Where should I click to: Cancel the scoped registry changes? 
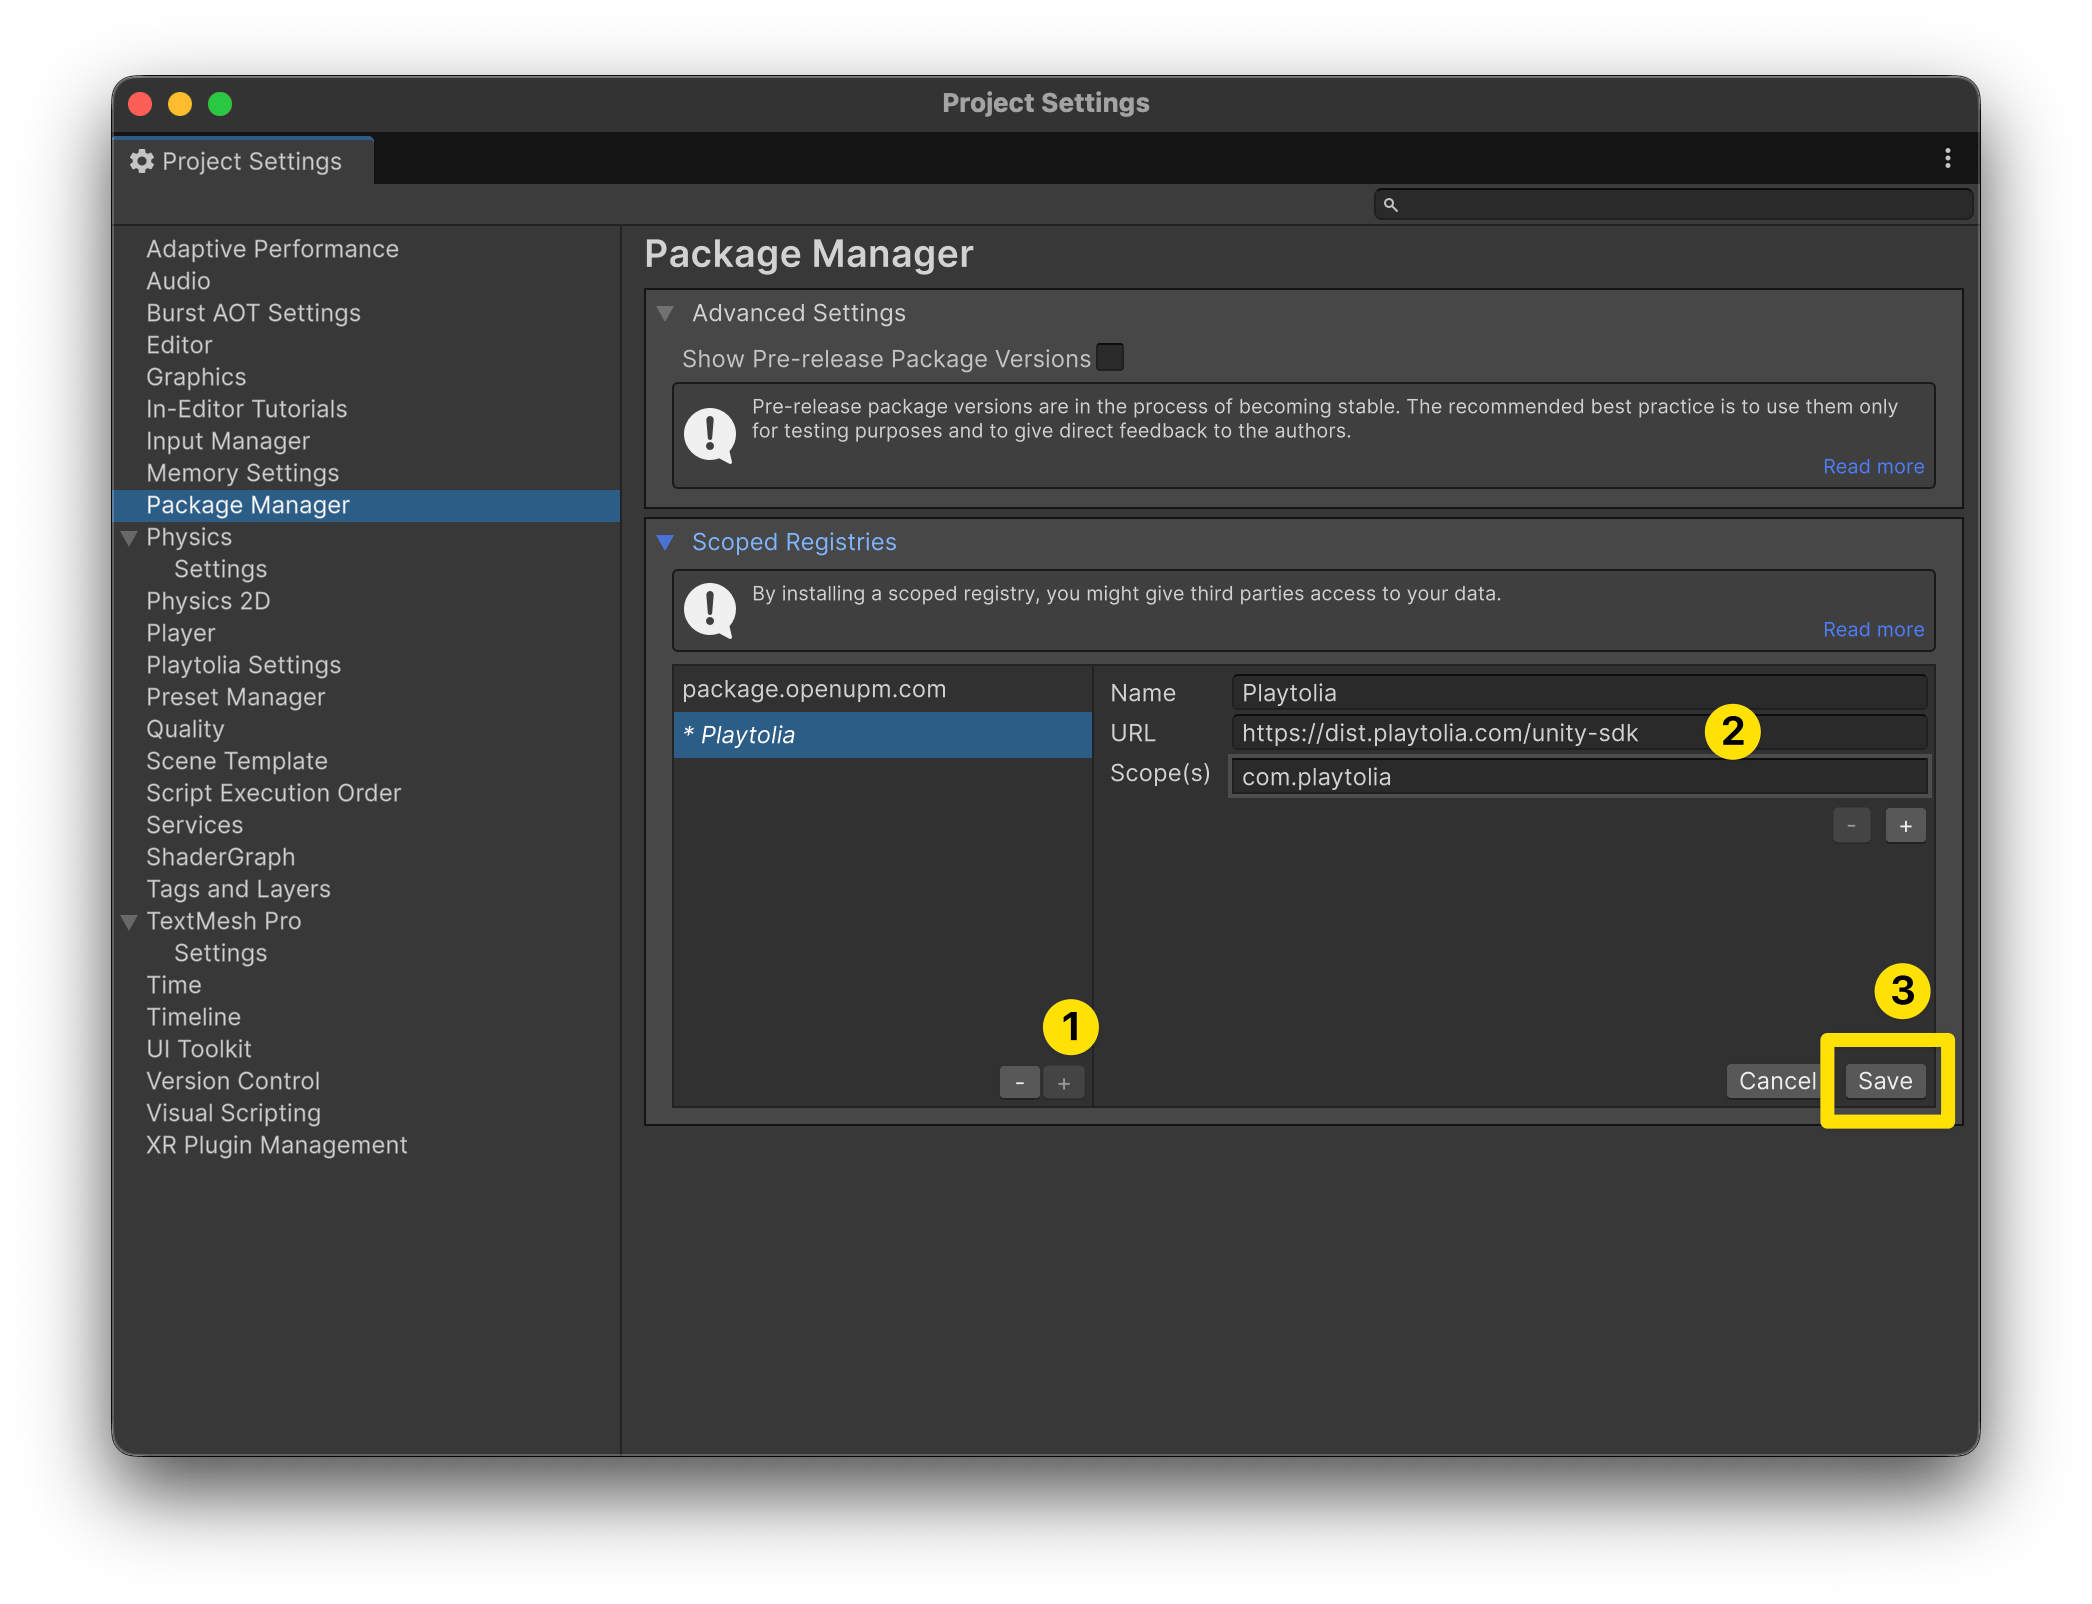point(1777,1081)
